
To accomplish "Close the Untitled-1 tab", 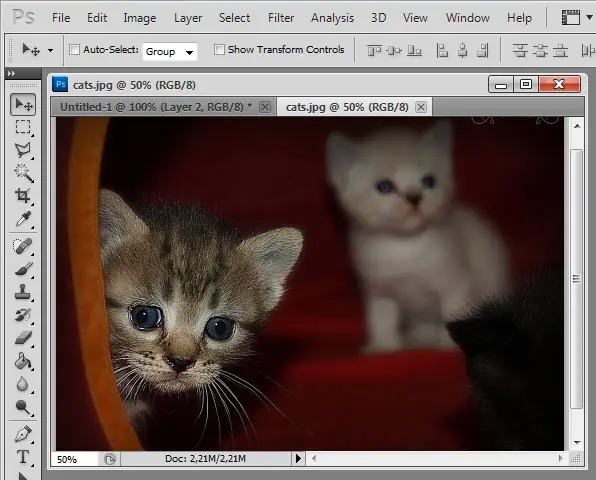I will [x=265, y=107].
